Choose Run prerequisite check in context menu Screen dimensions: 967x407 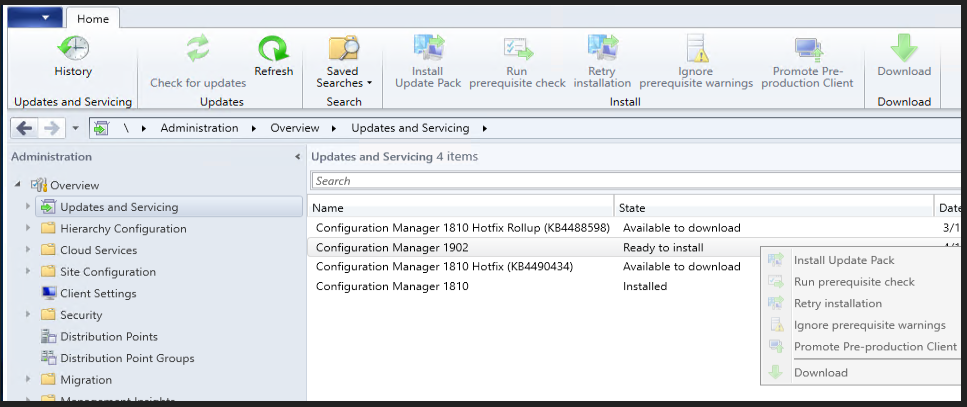[854, 282]
